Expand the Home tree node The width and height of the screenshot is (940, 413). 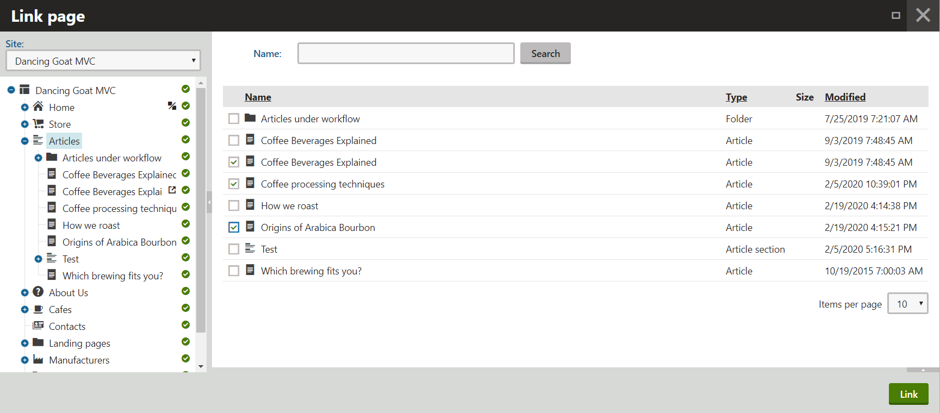coord(25,107)
